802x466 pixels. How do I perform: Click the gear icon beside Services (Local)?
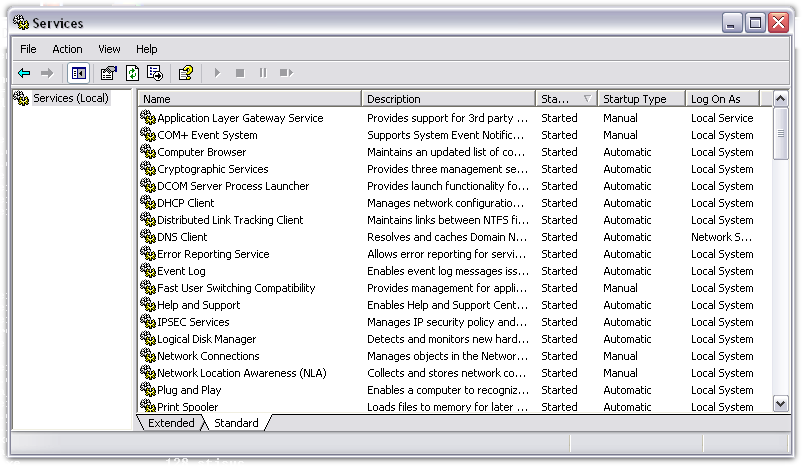tap(21, 98)
